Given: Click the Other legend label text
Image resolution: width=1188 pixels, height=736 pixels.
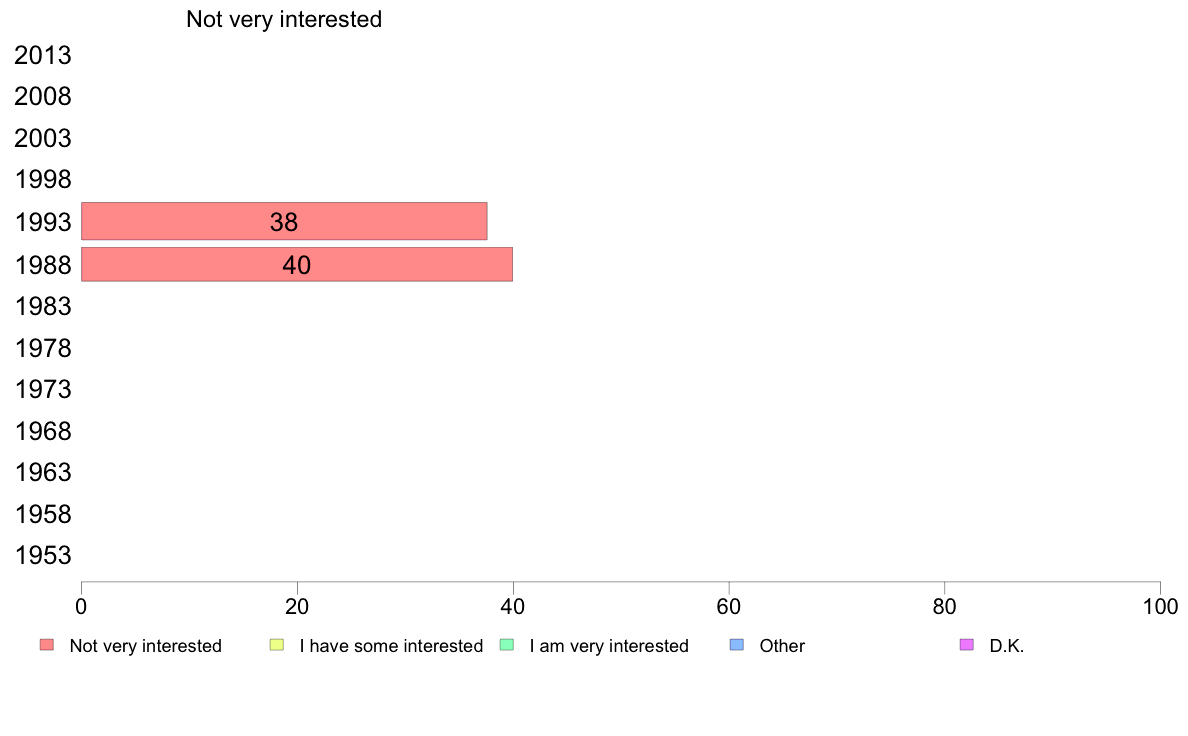Looking at the screenshot, I should pyautogui.click(x=782, y=646).
